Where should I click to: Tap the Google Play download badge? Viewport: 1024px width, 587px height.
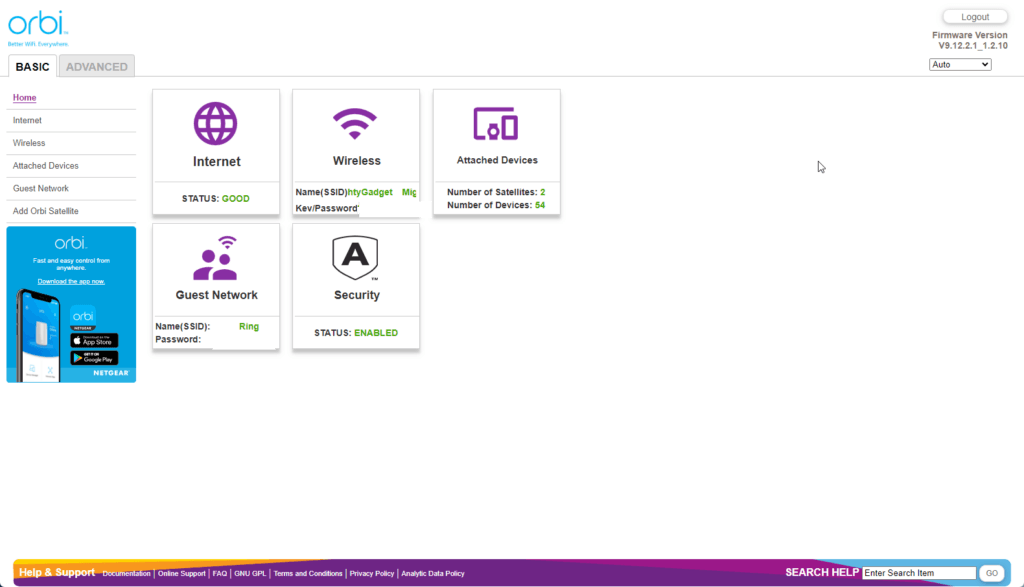(x=95, y=357)
